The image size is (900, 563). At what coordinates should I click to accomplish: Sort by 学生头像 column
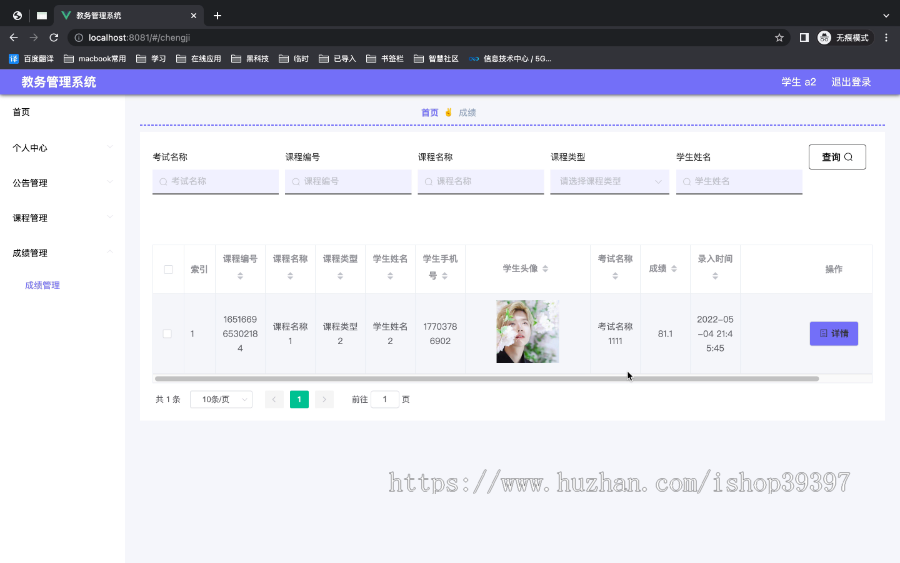coord(545,269)
